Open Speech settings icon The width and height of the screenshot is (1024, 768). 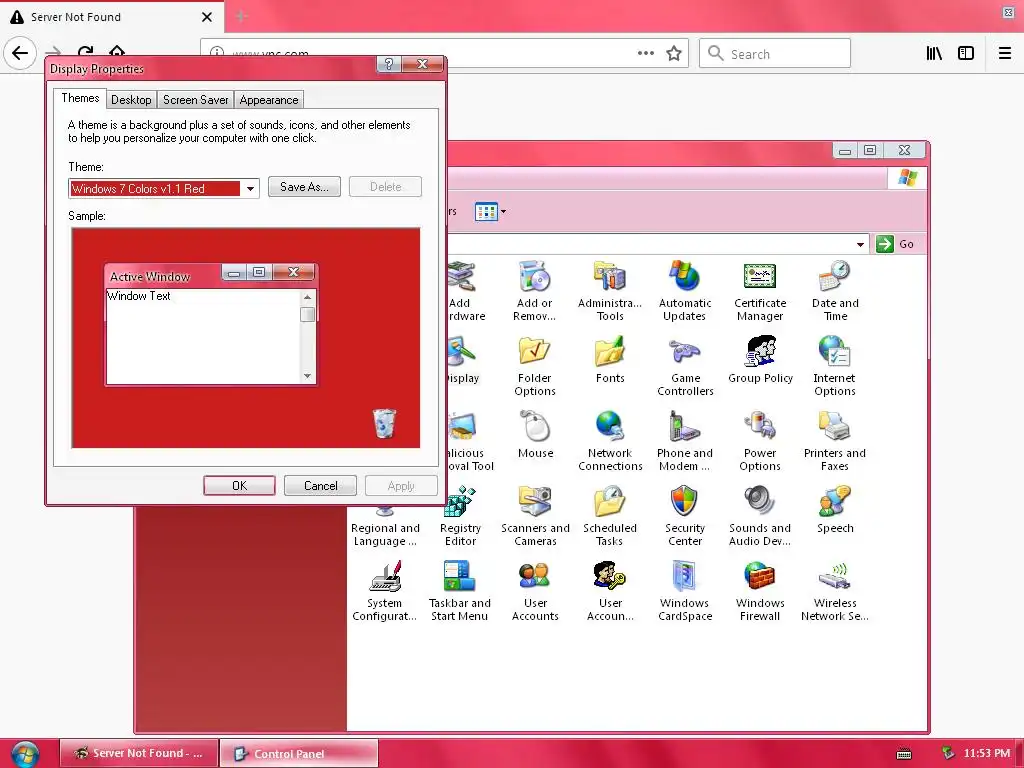pyautogui.click(x=835, y=510)
